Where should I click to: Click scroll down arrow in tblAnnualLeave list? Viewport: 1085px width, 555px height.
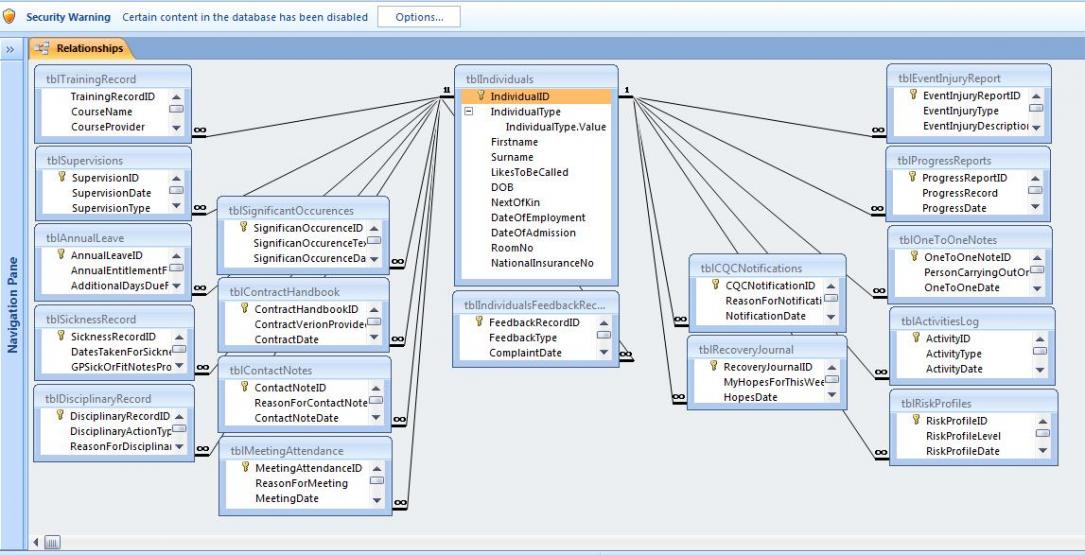pos(176,285)
